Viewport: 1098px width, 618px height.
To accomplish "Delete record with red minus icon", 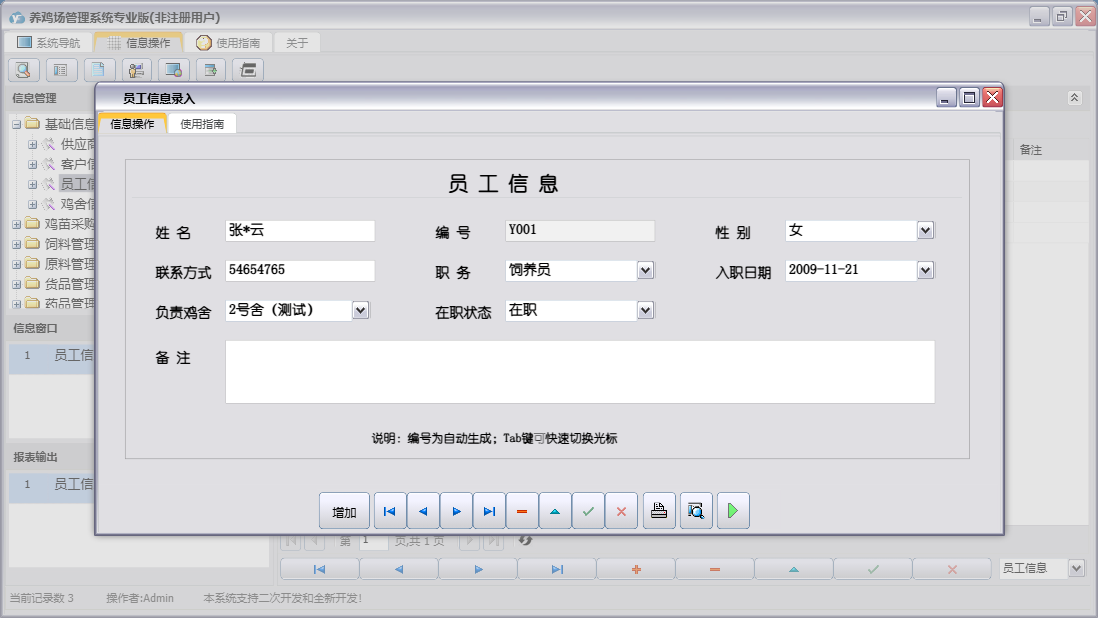I will 521,511.
